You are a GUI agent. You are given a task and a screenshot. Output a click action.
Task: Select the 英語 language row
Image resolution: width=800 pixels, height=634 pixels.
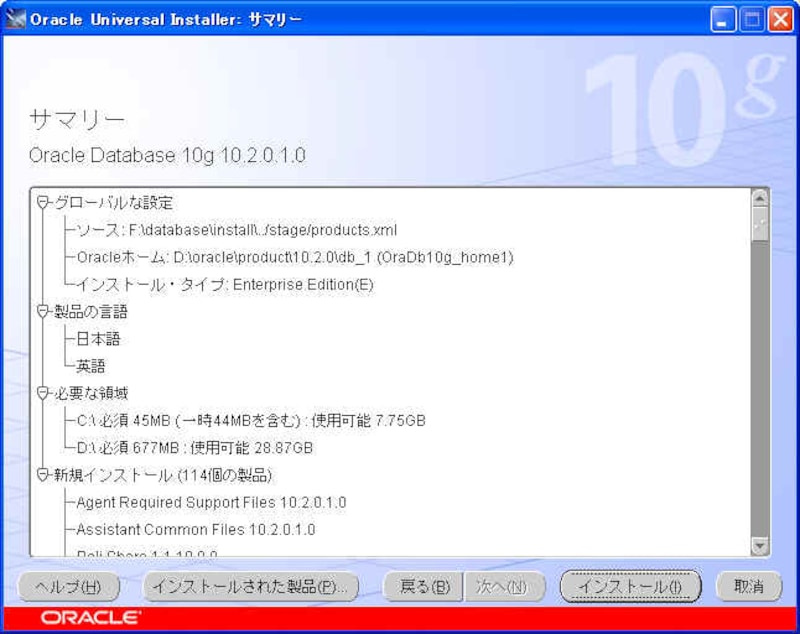pyautogui.click(x=91, y=366)
